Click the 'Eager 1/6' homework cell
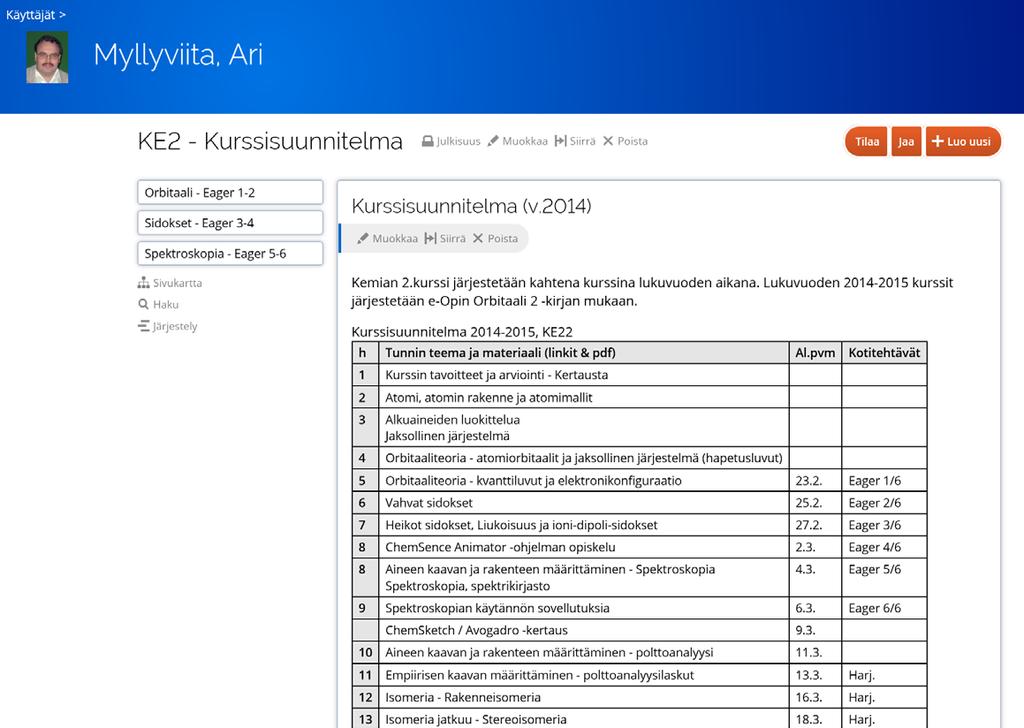This screenshot has width=1024, height=728. [884, 481]
